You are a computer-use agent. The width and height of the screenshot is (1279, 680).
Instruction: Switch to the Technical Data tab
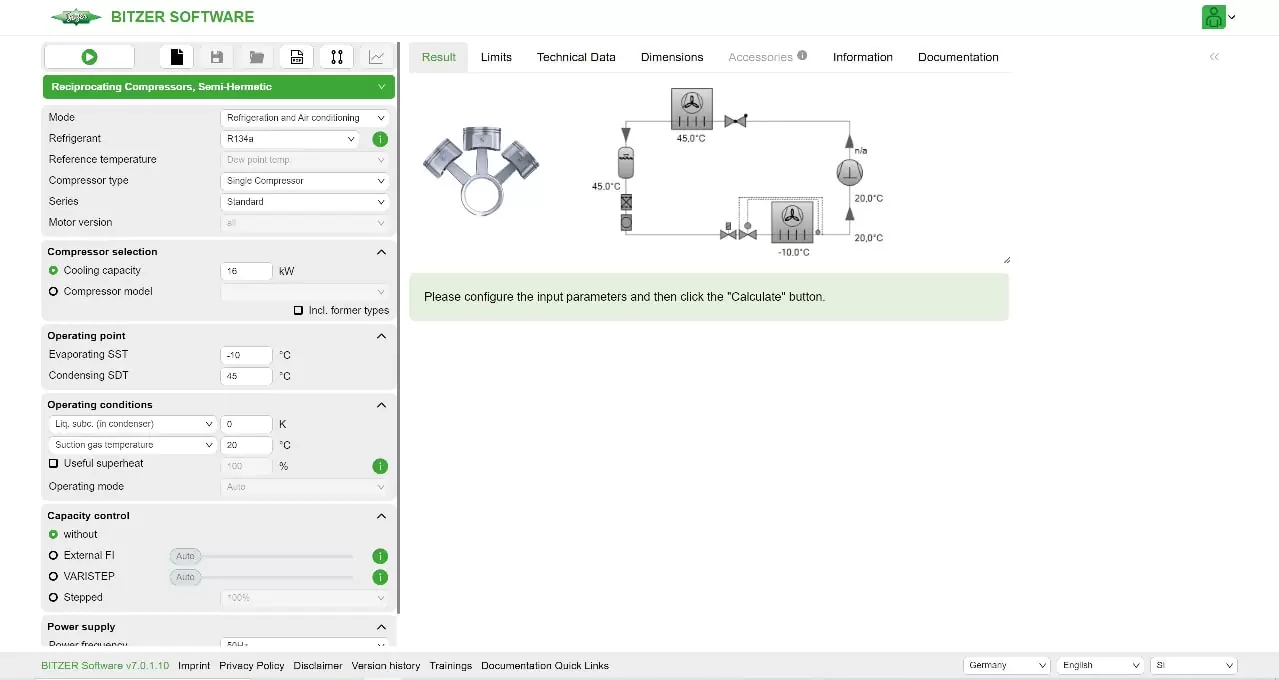pyautogui.click(x=576, y=57)
